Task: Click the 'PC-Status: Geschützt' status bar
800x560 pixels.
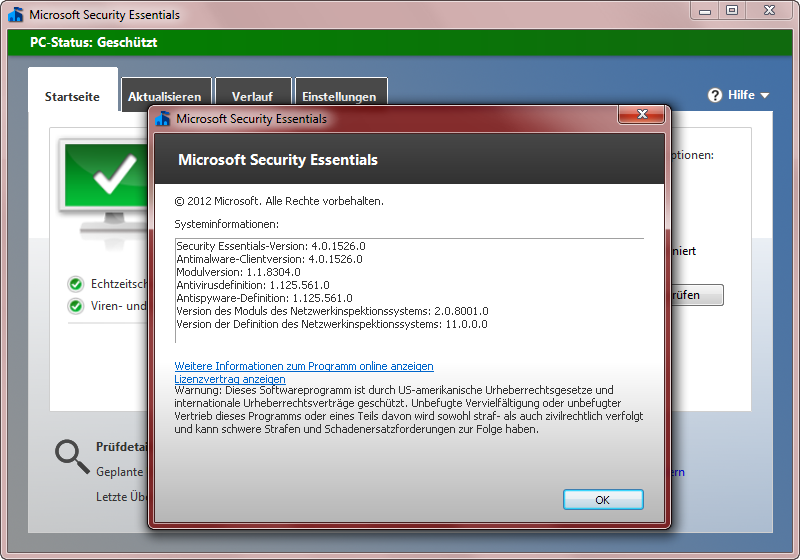Action: [x=399, y=42]
